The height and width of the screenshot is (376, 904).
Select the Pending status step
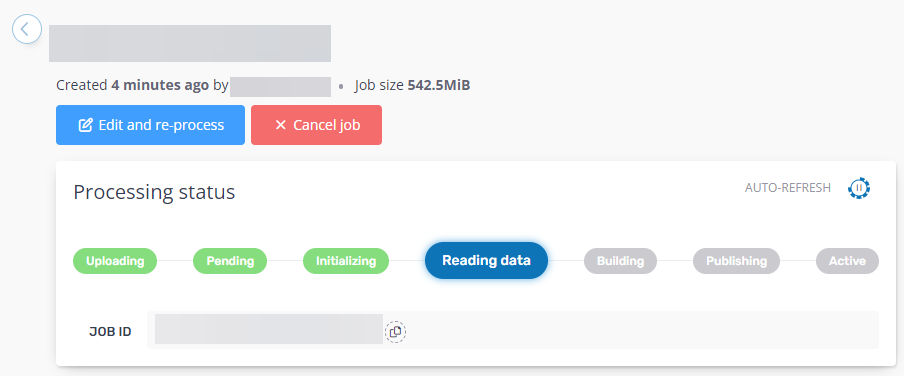pos(230,261)
